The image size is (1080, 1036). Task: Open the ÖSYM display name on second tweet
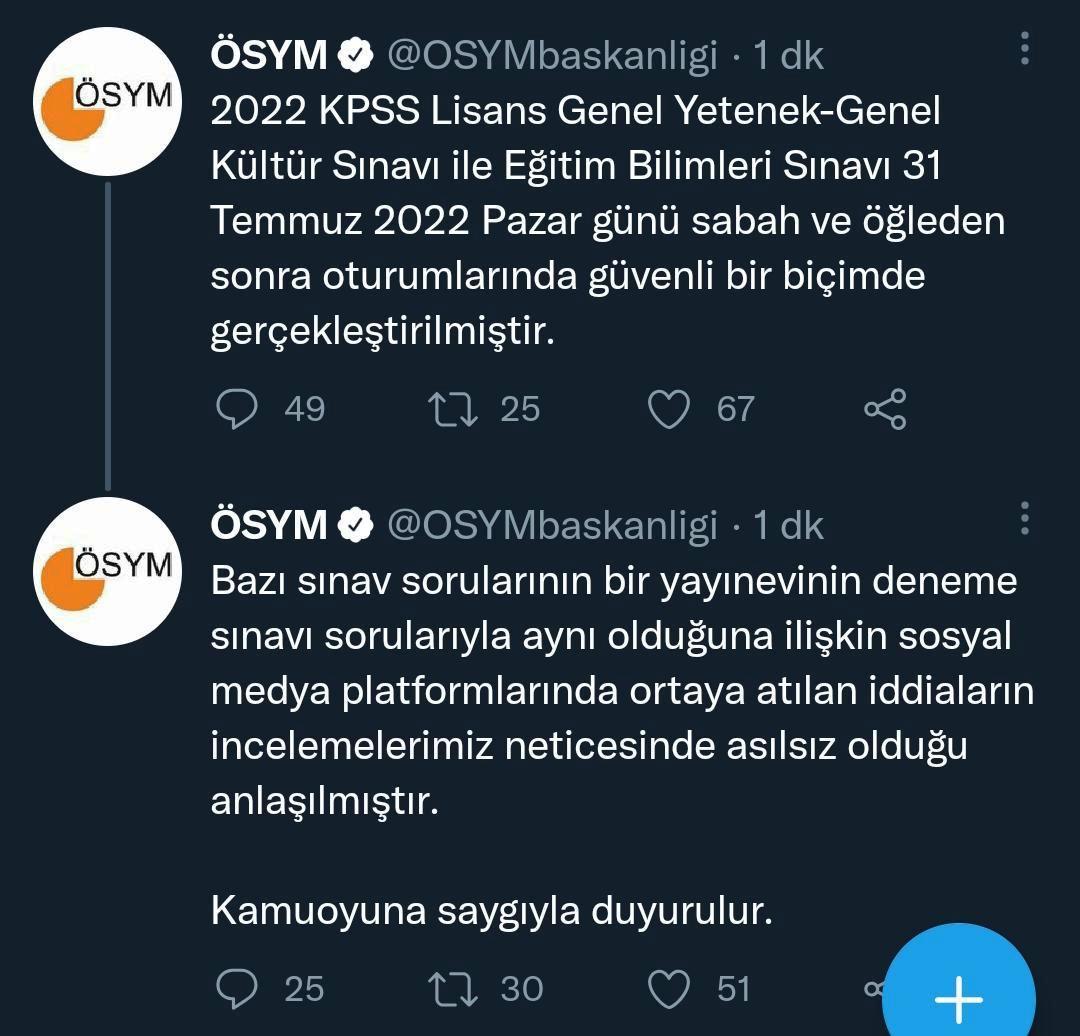click(269, 525)
